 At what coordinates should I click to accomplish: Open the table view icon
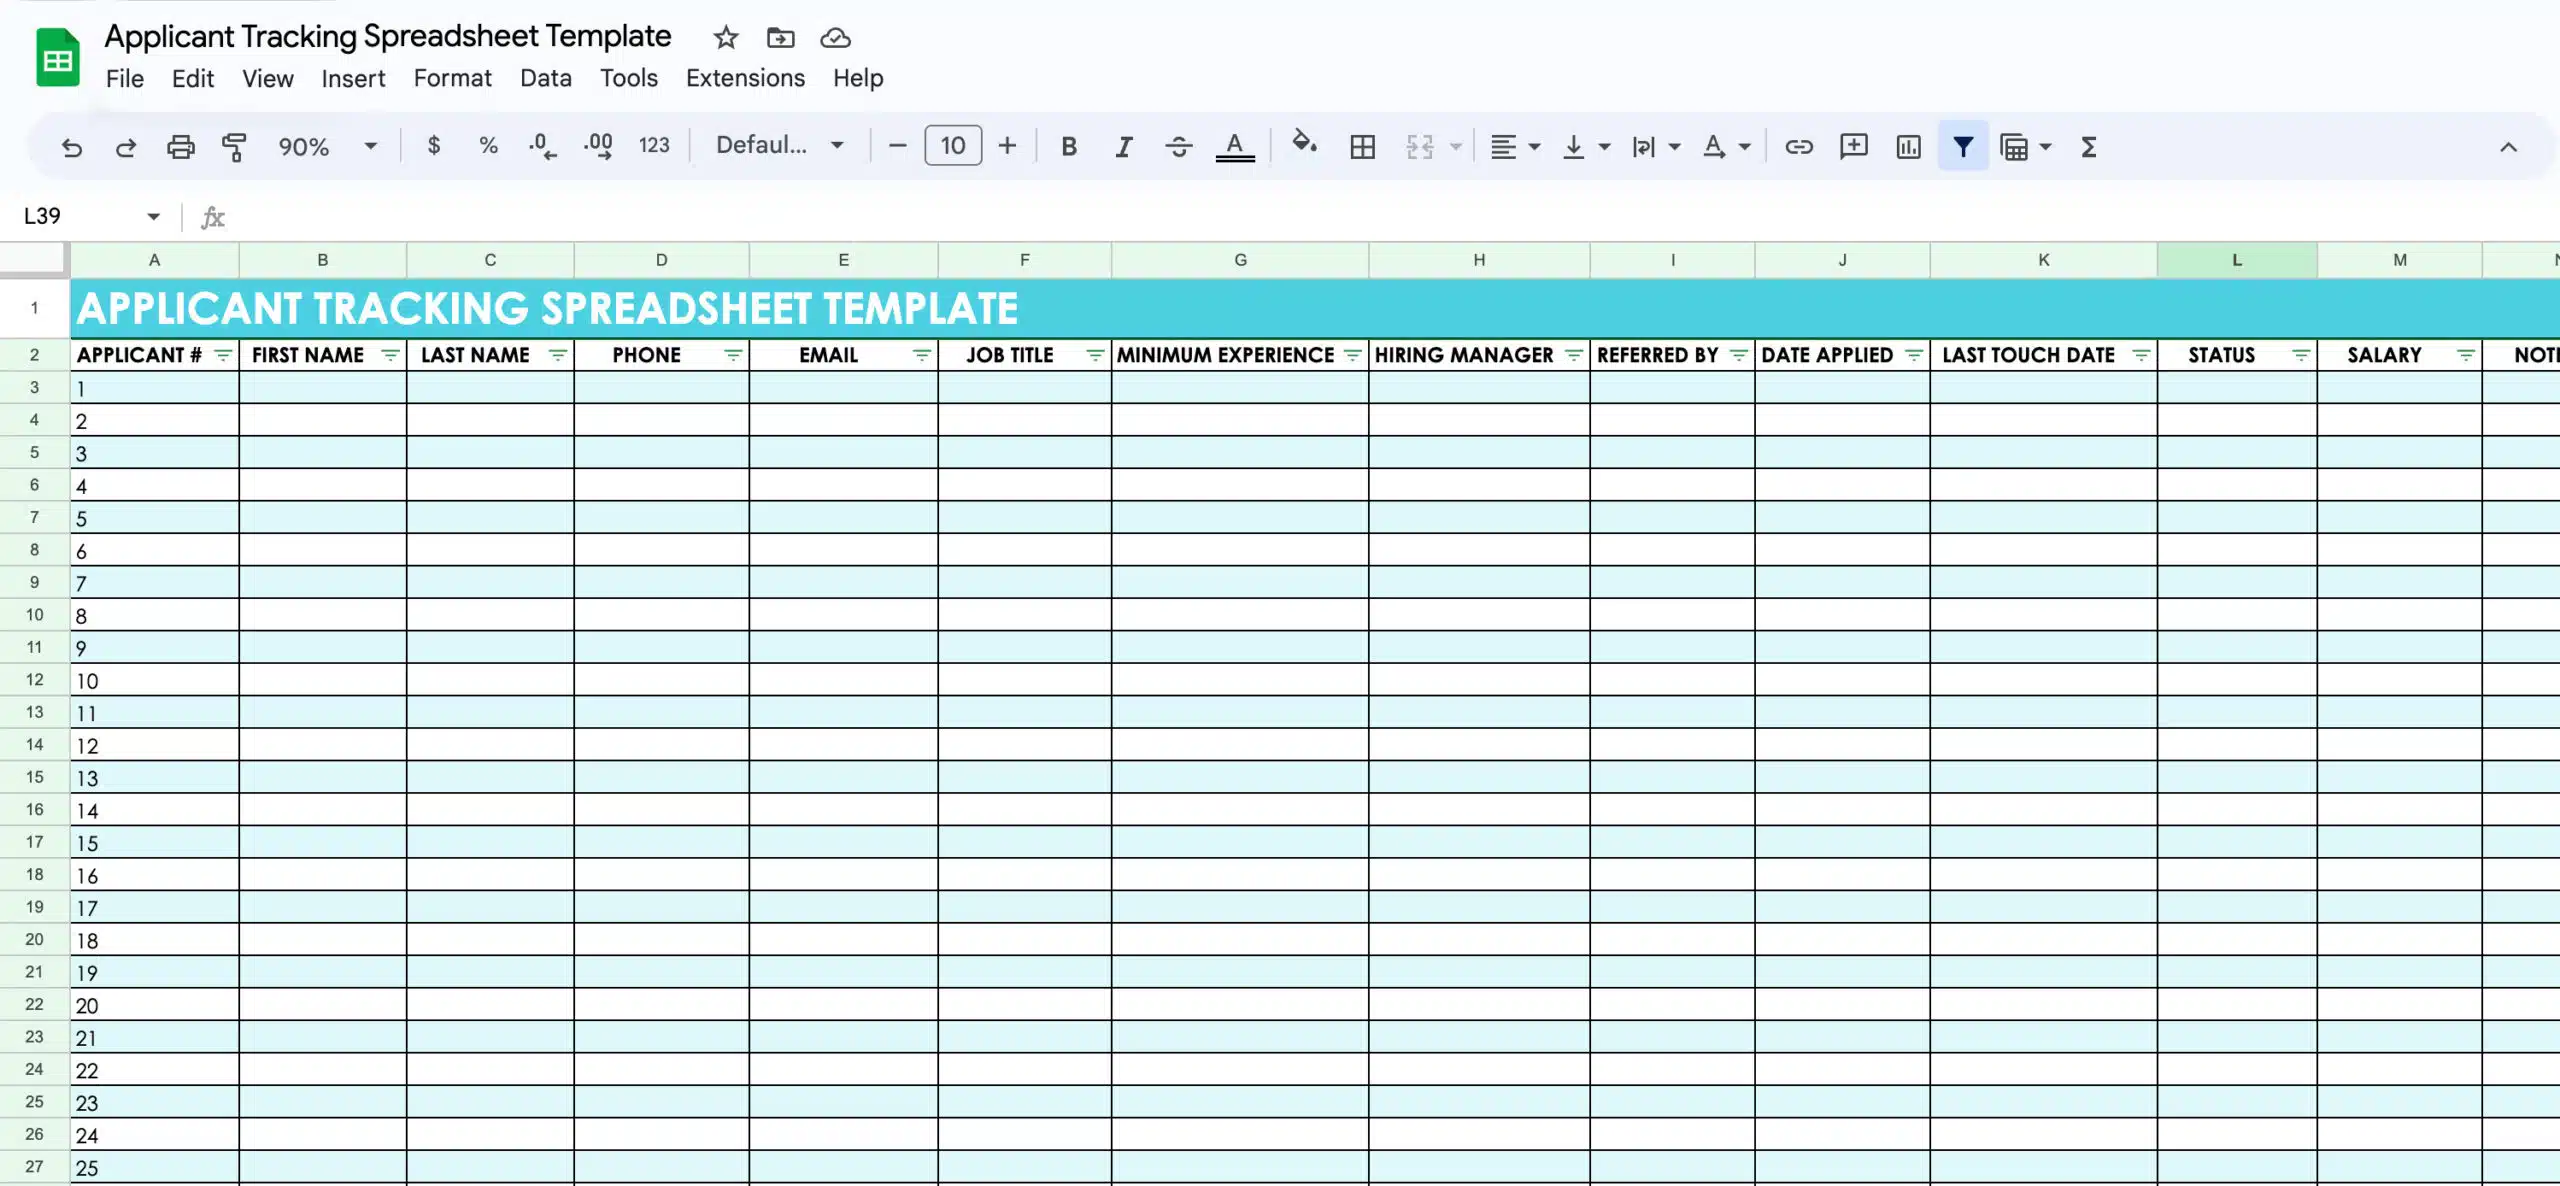(2014, 147)
